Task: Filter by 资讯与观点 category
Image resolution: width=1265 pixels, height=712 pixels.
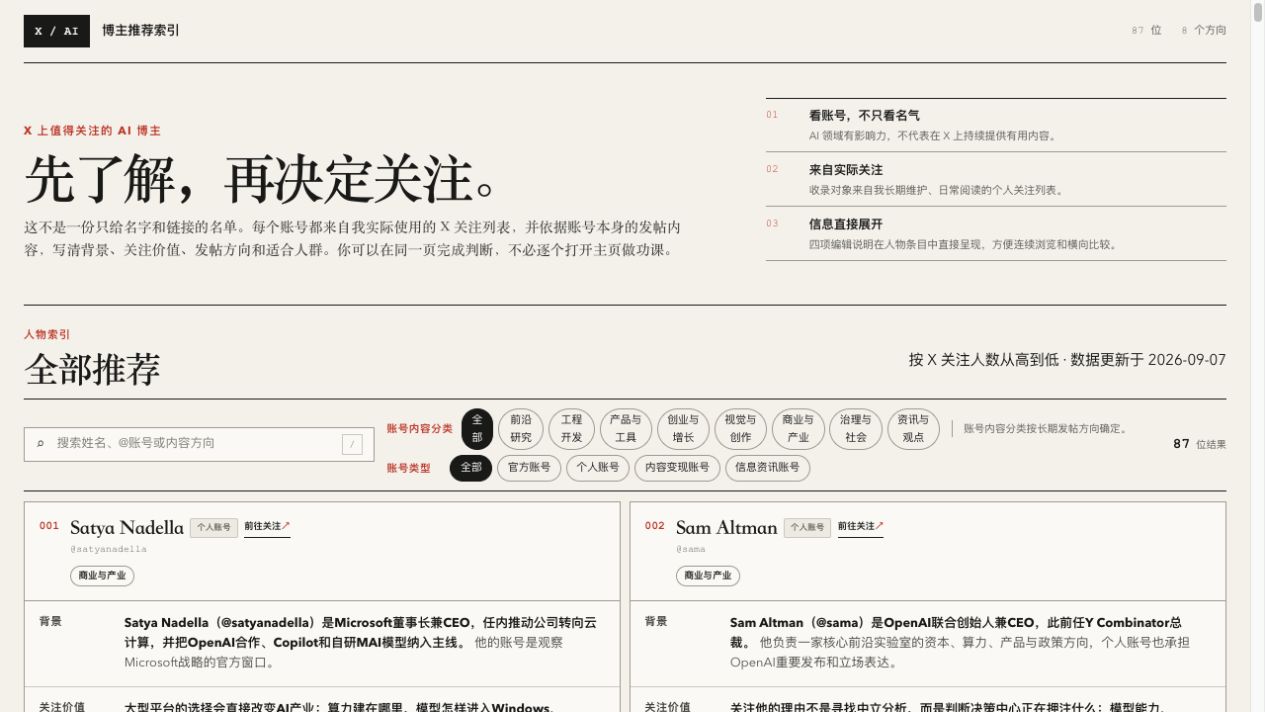Action: [913, 428]
